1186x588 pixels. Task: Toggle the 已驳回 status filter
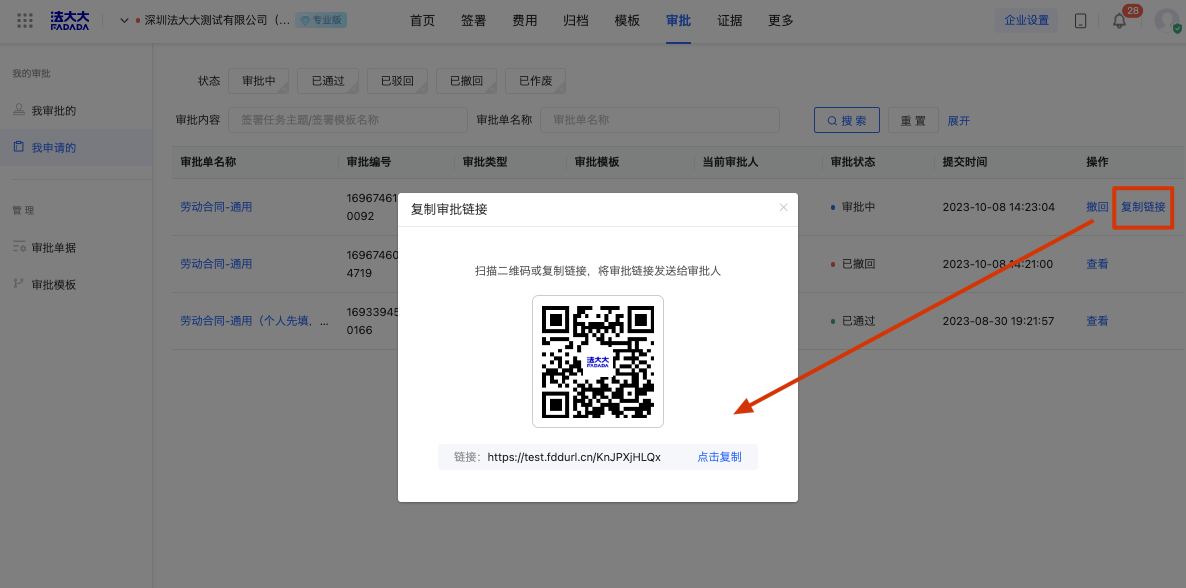coord(397,81)
